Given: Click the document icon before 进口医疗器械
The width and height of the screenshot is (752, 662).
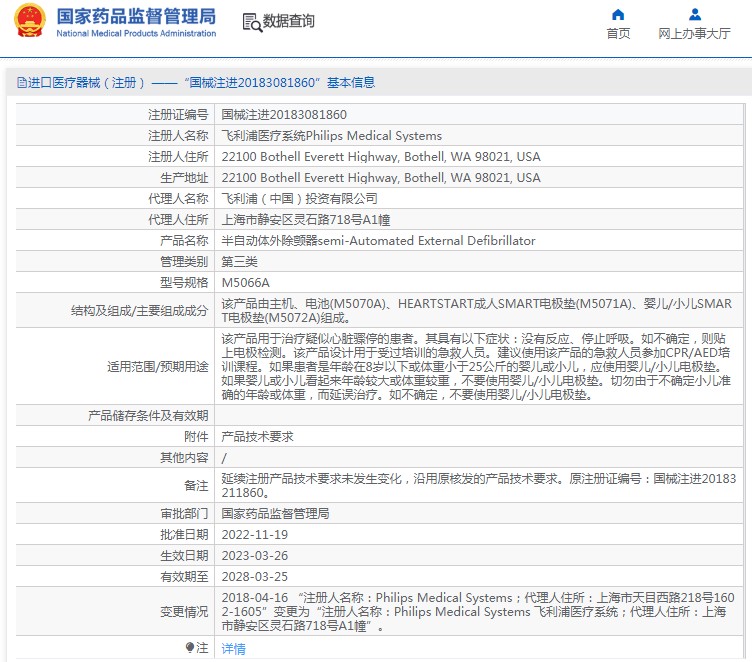Looking at the screenshot, I should click(22, 83).
